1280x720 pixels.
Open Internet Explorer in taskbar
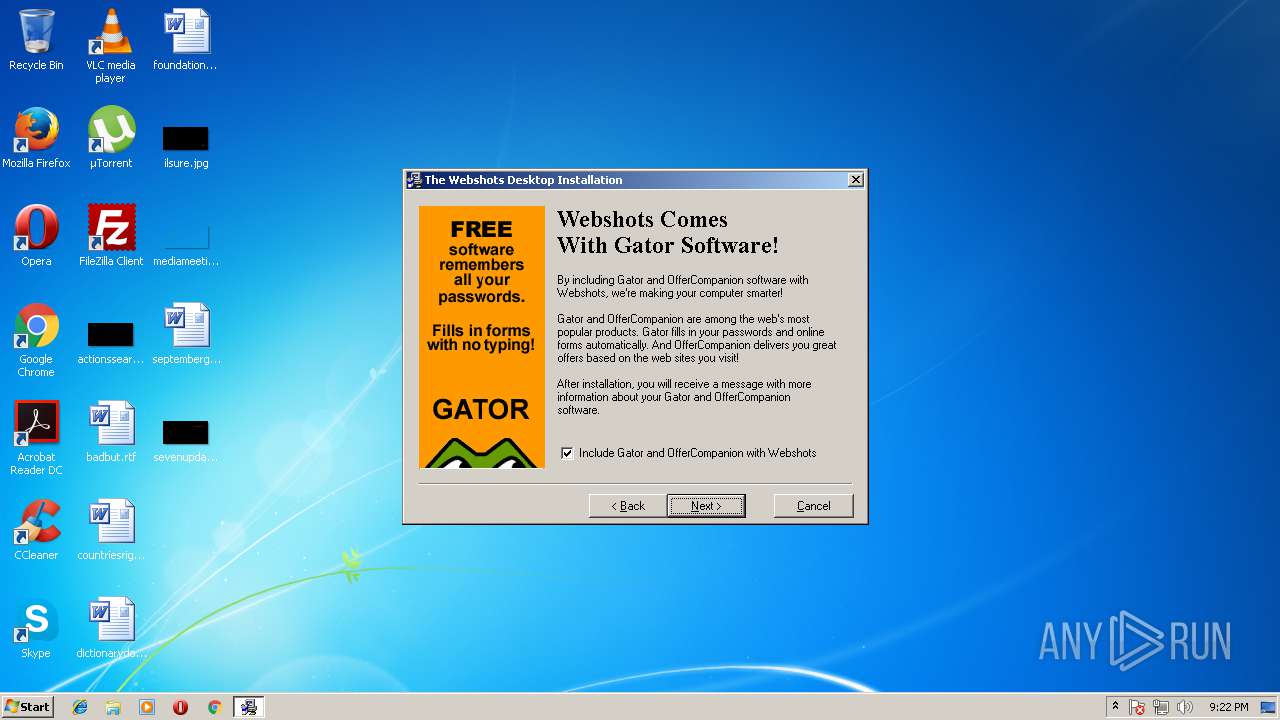click(x=80, y=707)
